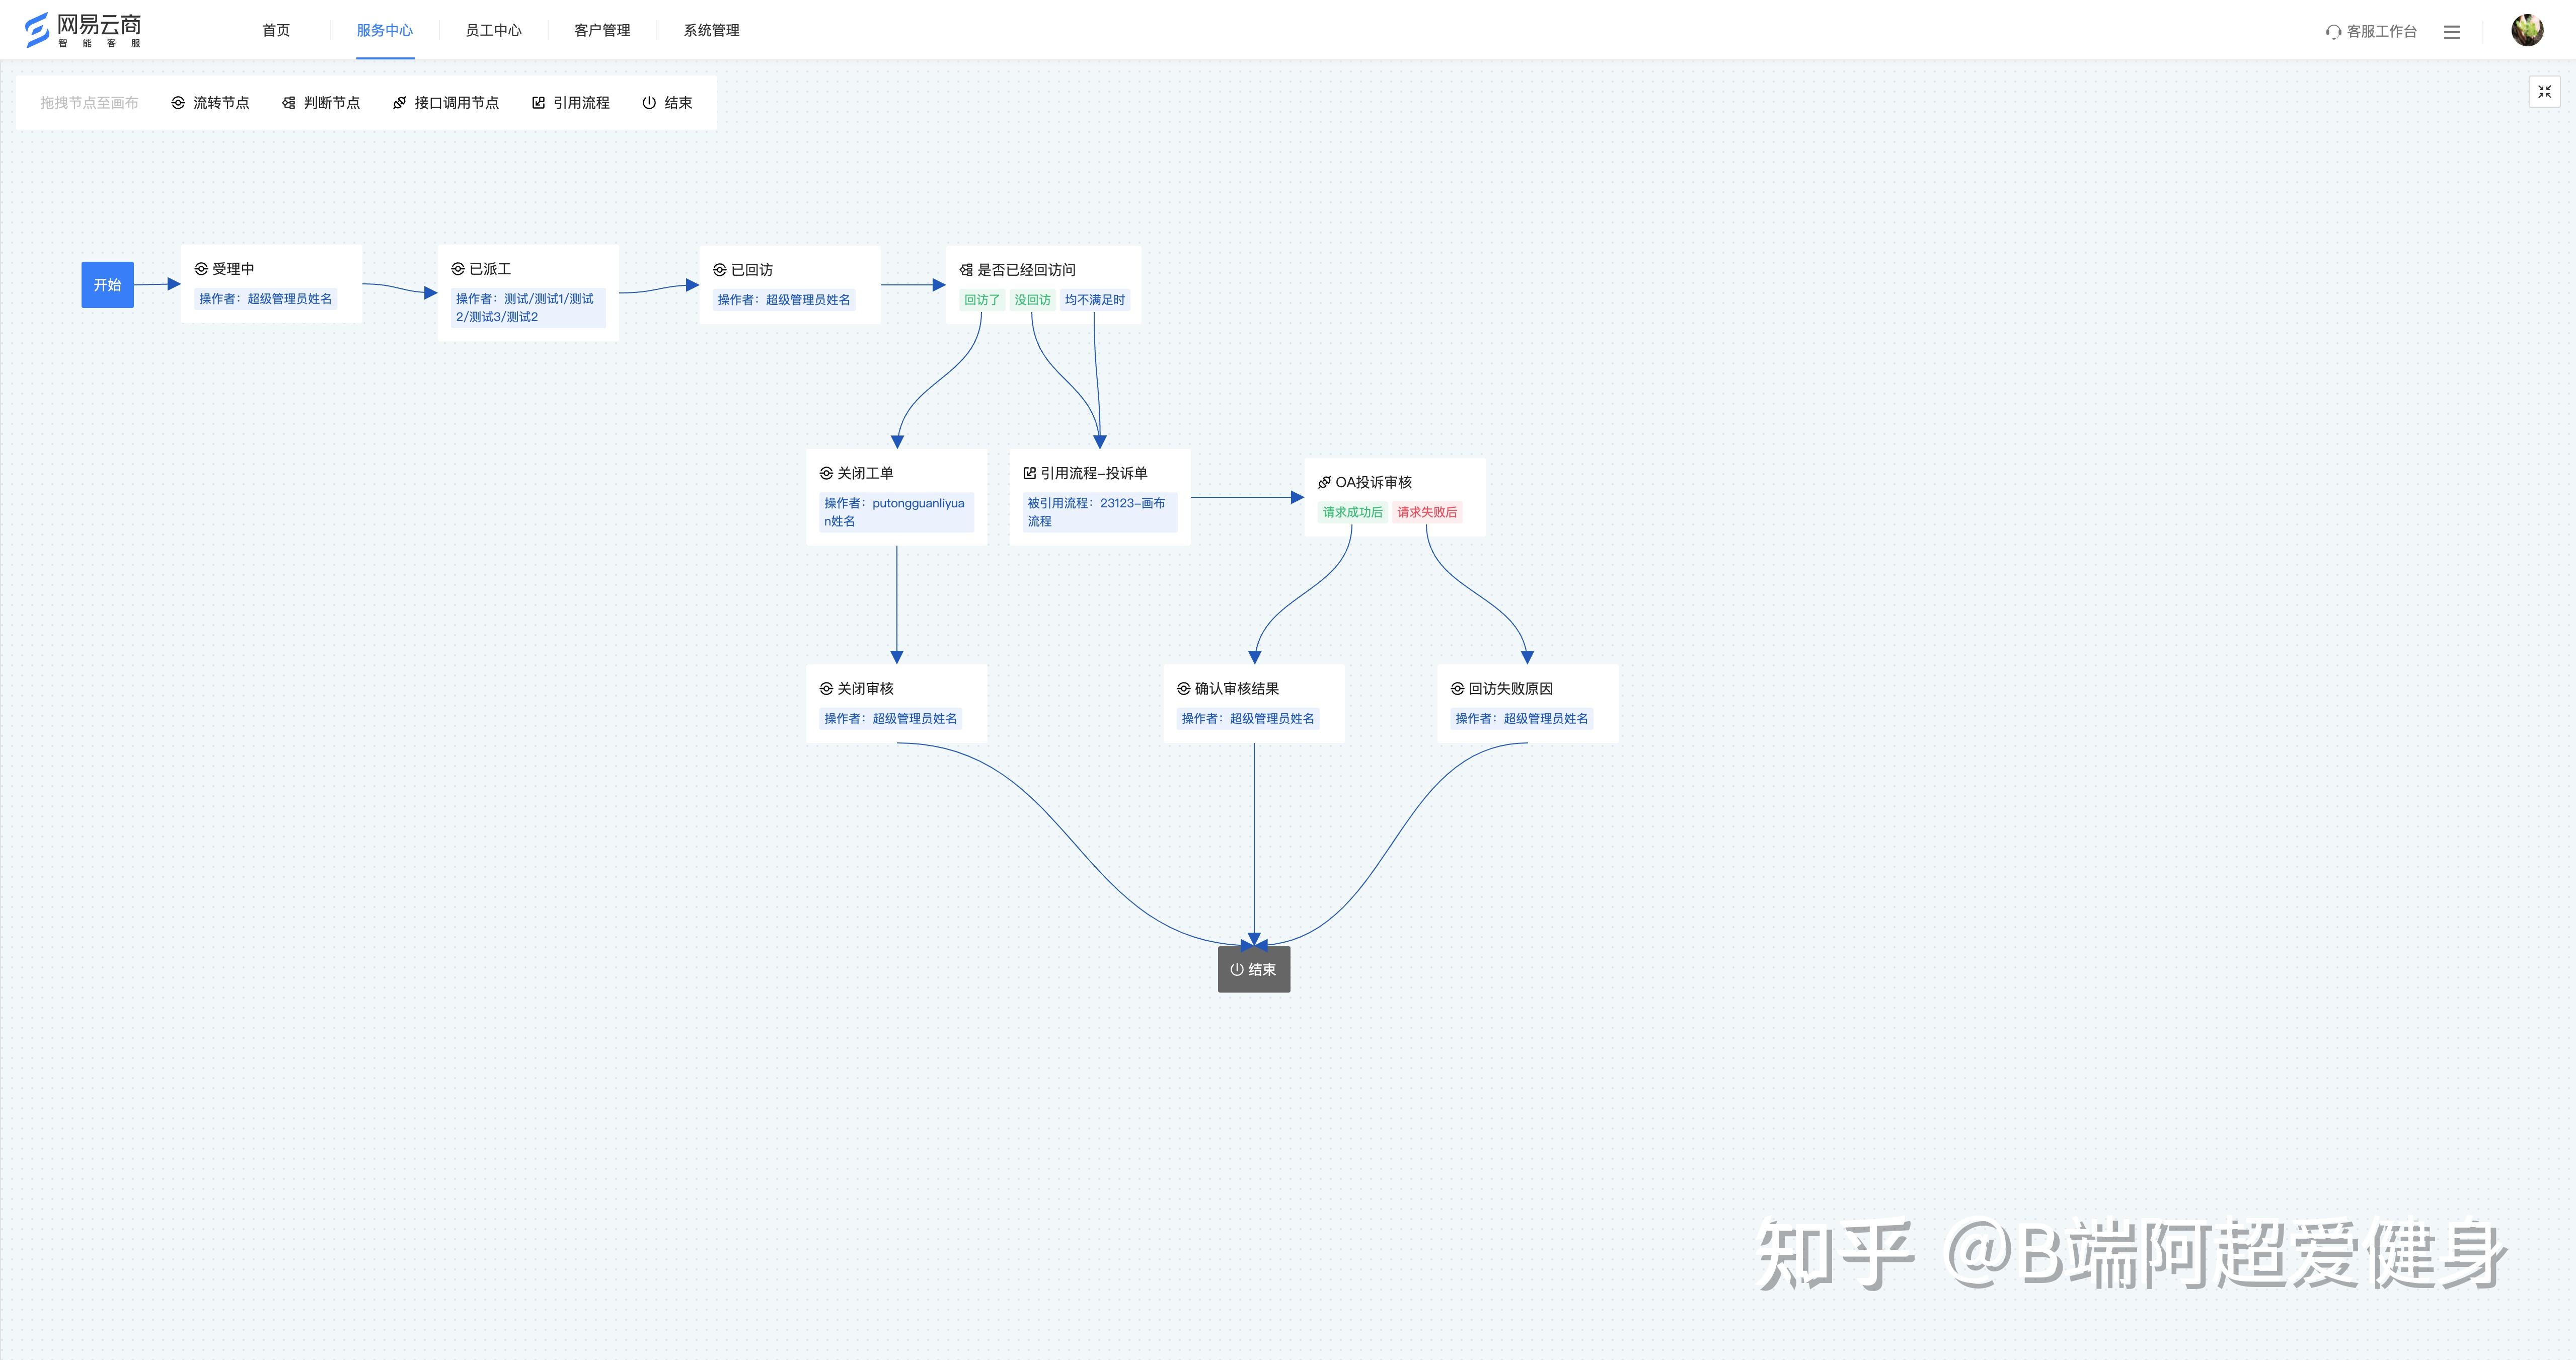Open the hamburger menu in header
Image resolution: width=2576 pixels, height=1360 pixels.
(2452, 32)
